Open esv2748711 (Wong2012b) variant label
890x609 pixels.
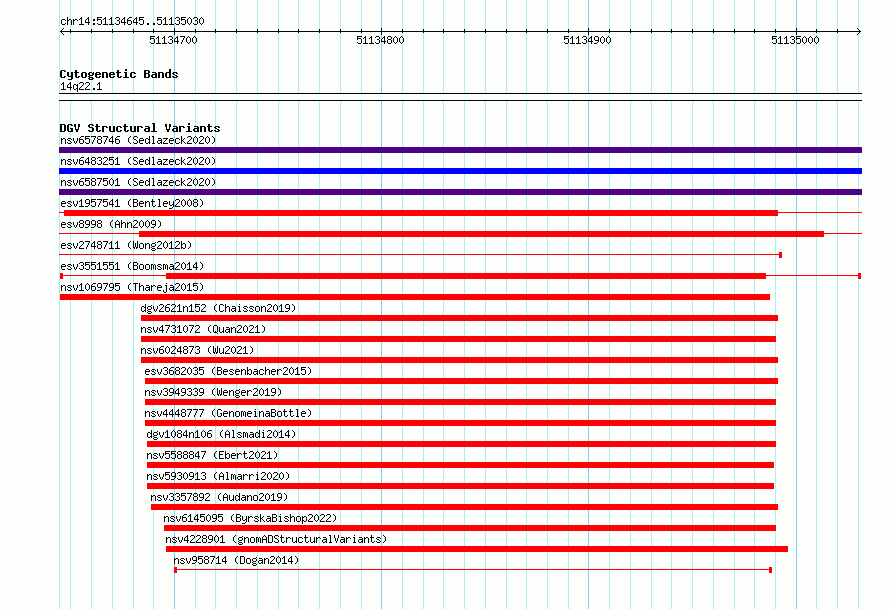(126, 245)
